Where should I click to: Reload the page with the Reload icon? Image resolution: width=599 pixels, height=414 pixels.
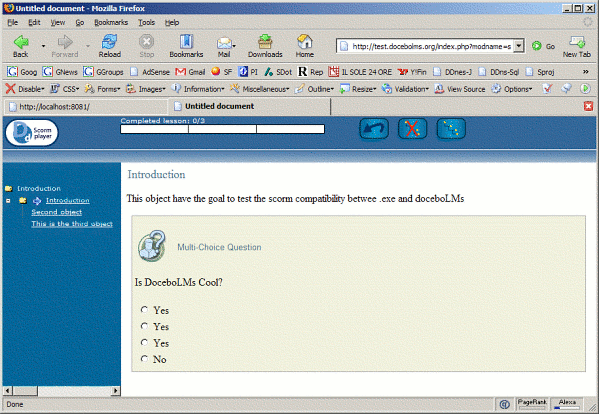pyautogui.click(x=110, y=46)
